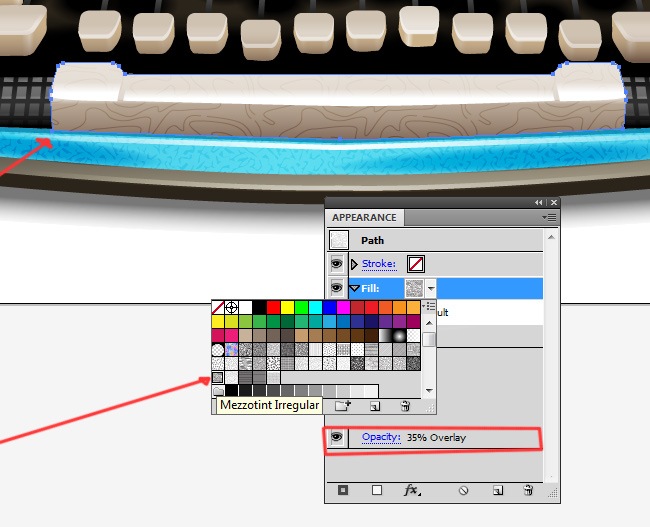650x527 pixels.
Task: Select the Mezzotint Irregular pattern swatch
Action: [x=218, y=377]
